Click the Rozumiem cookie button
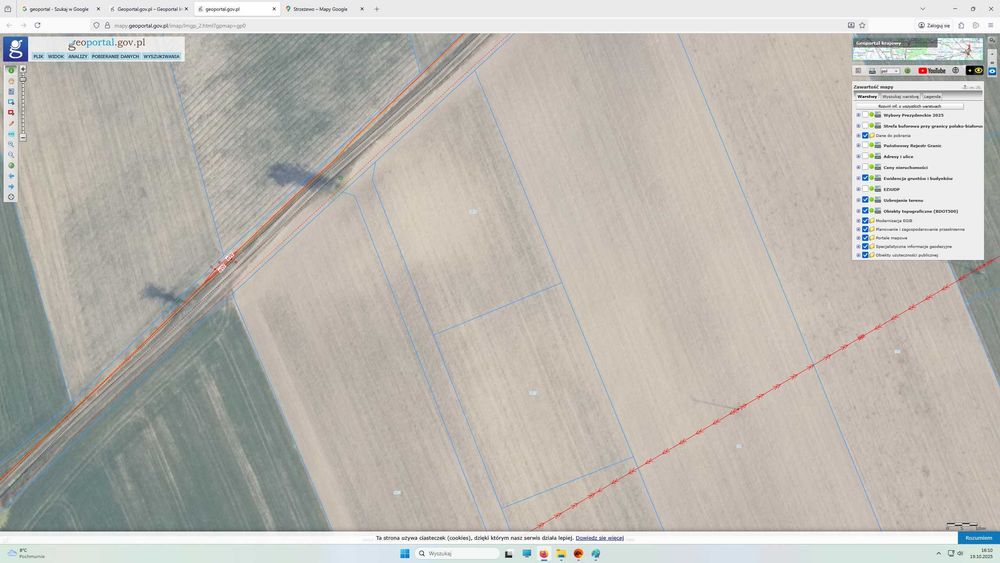This screenshot has width=1000, height=563. pos(978,538)
